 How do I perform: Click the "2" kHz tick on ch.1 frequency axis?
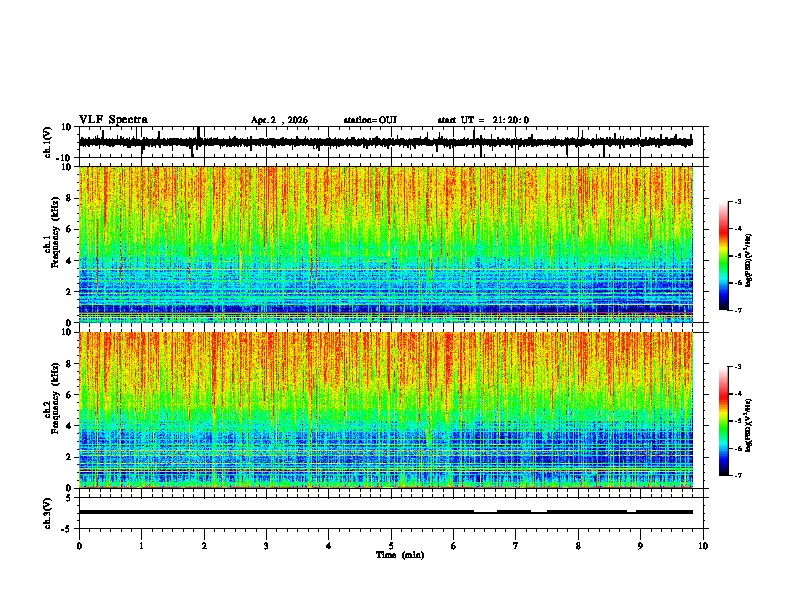point(69,292)
